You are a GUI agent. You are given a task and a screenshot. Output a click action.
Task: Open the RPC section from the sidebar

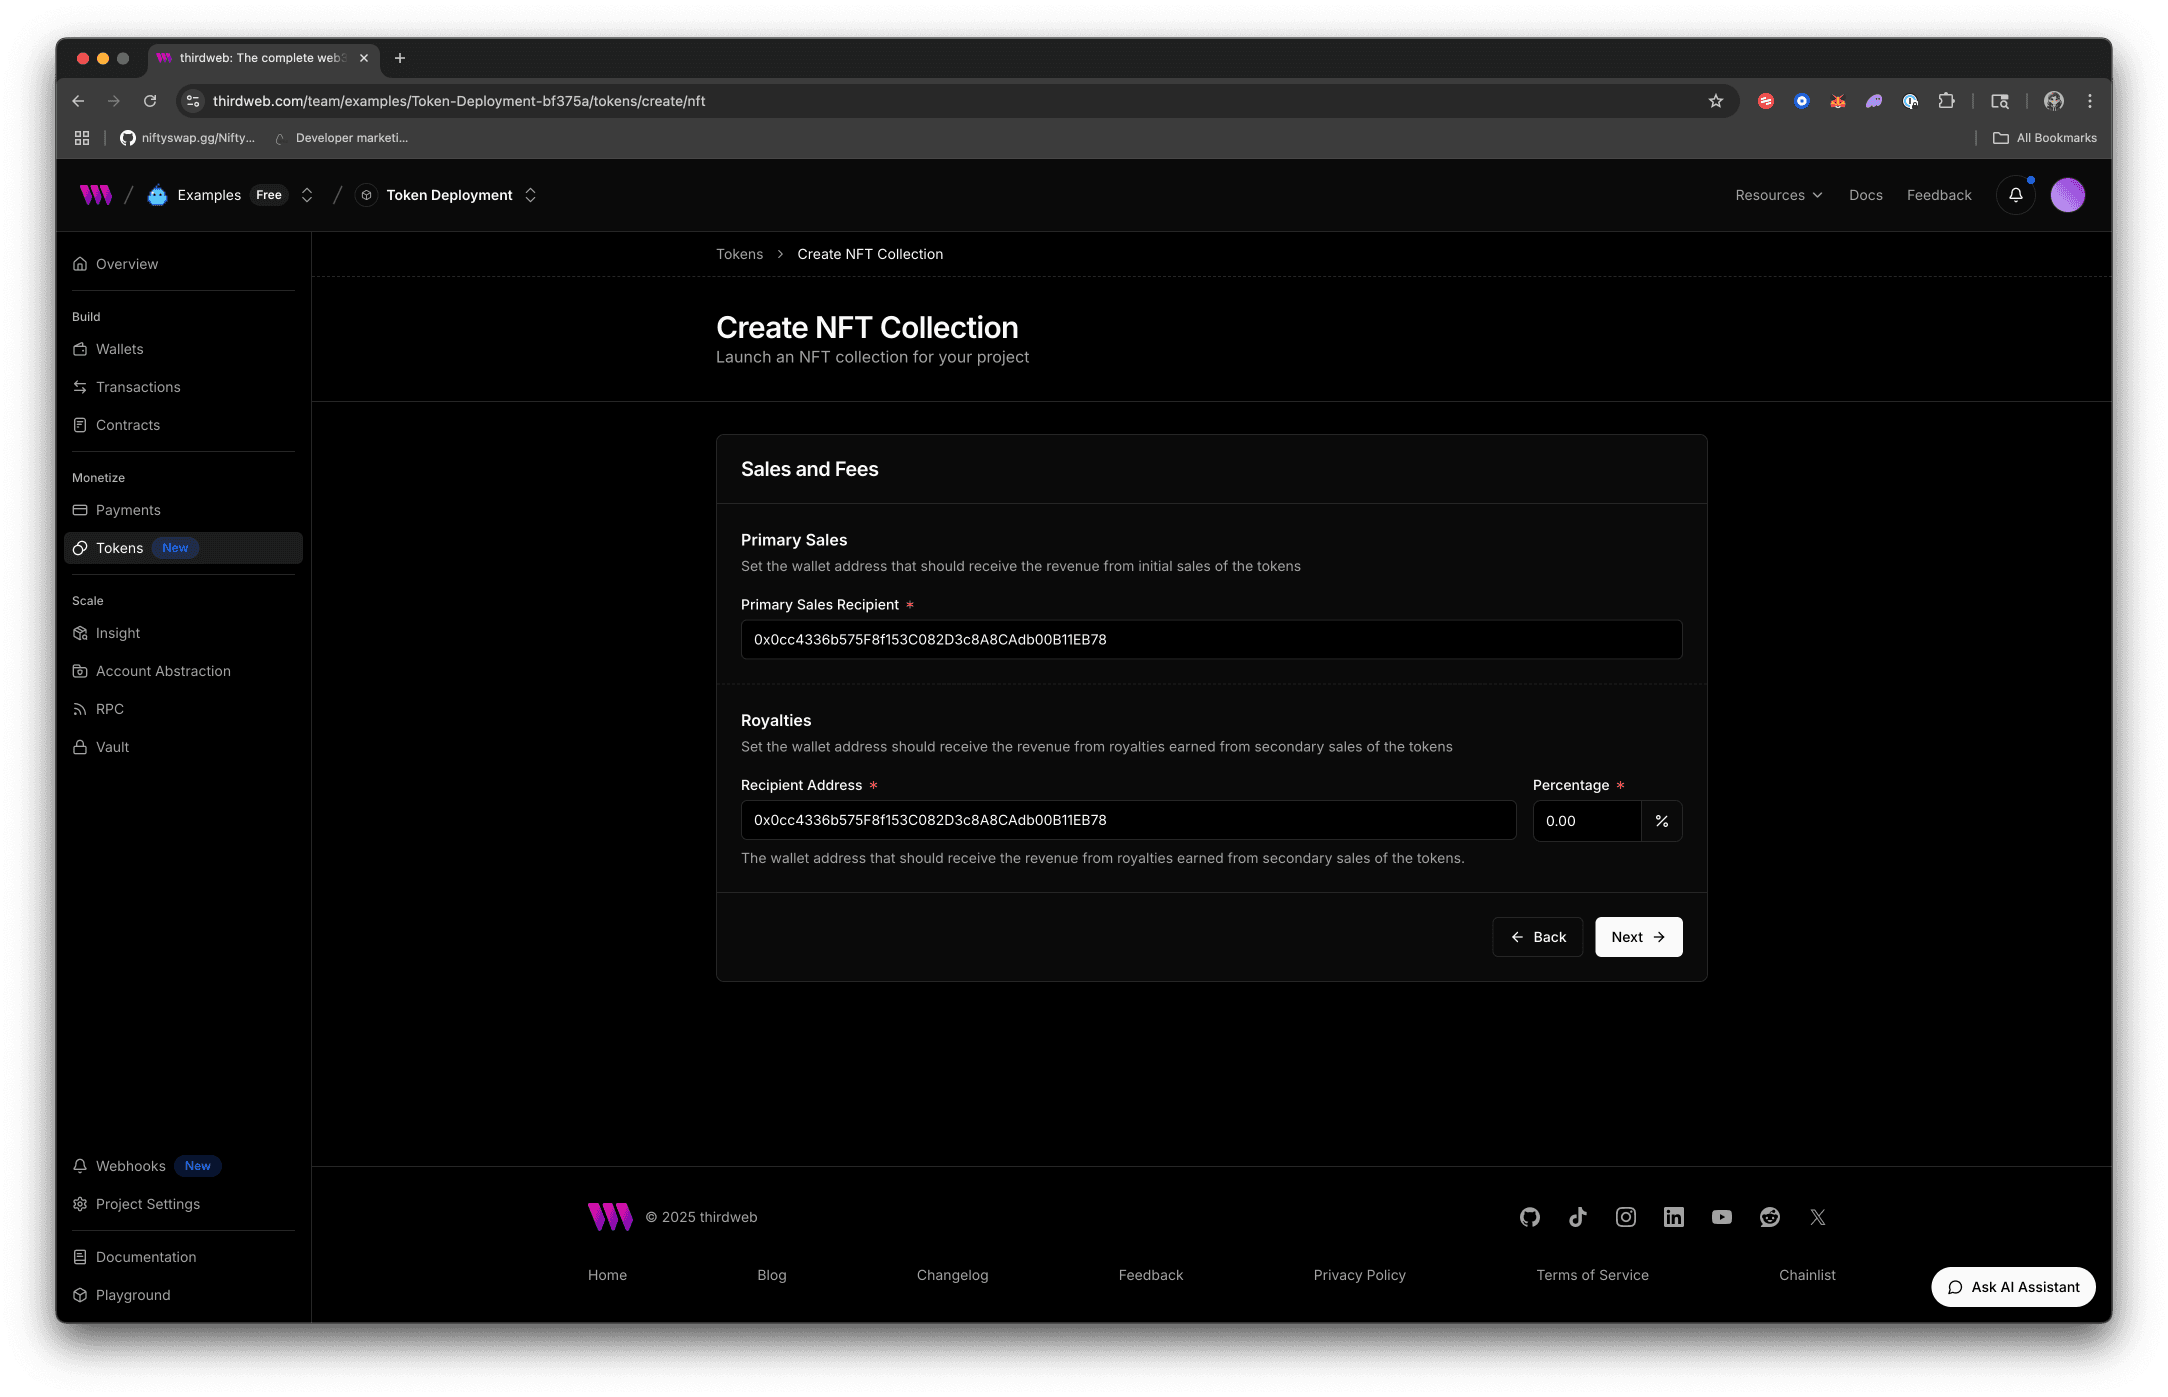coord(109,709)
